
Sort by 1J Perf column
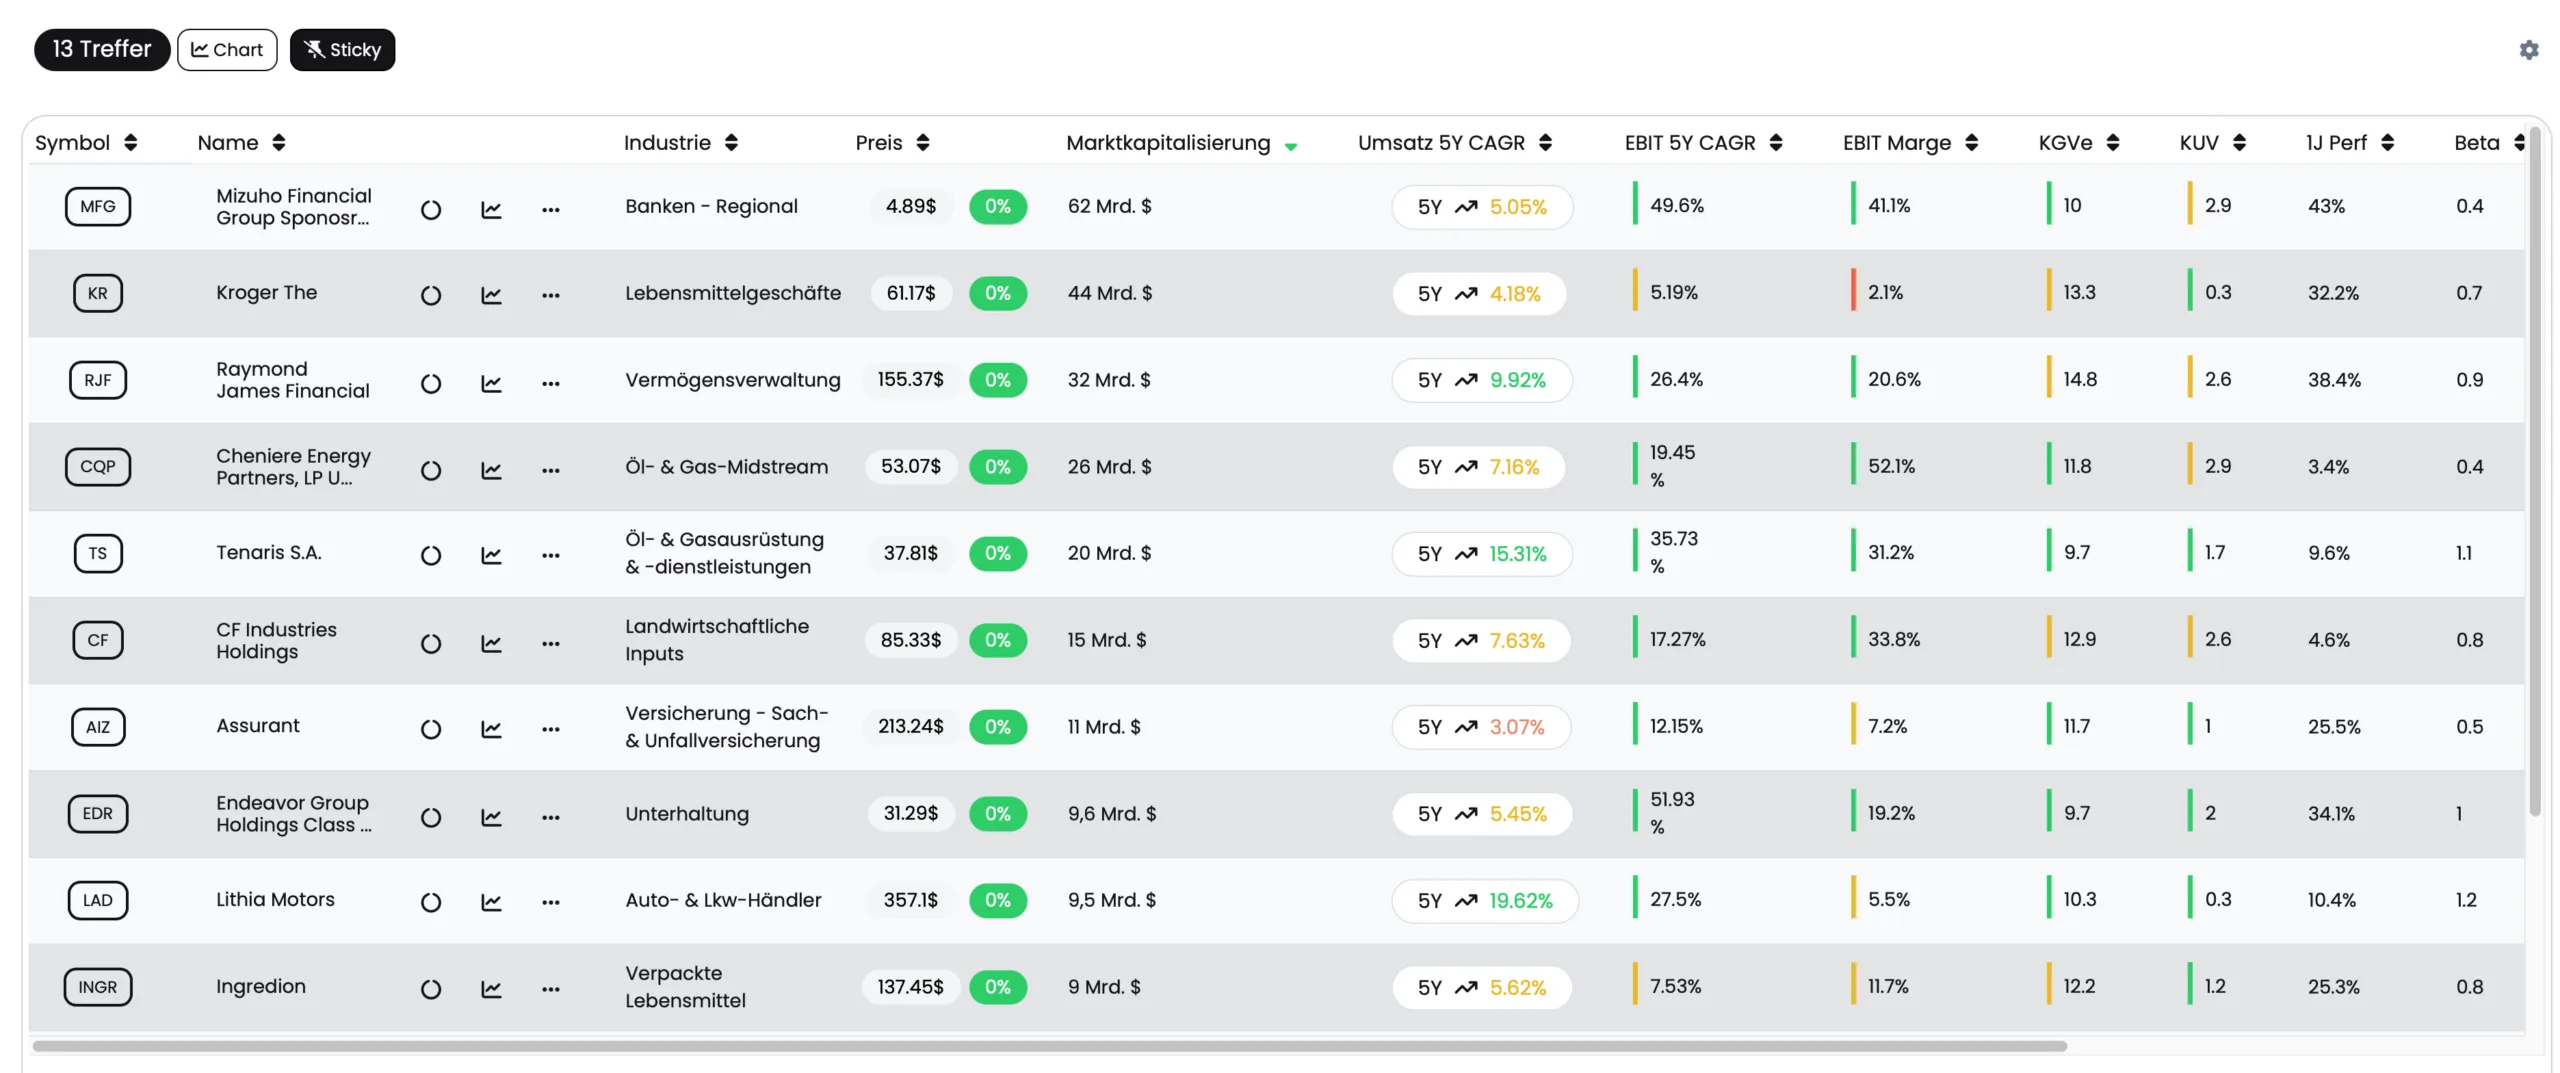(2349, 142)
